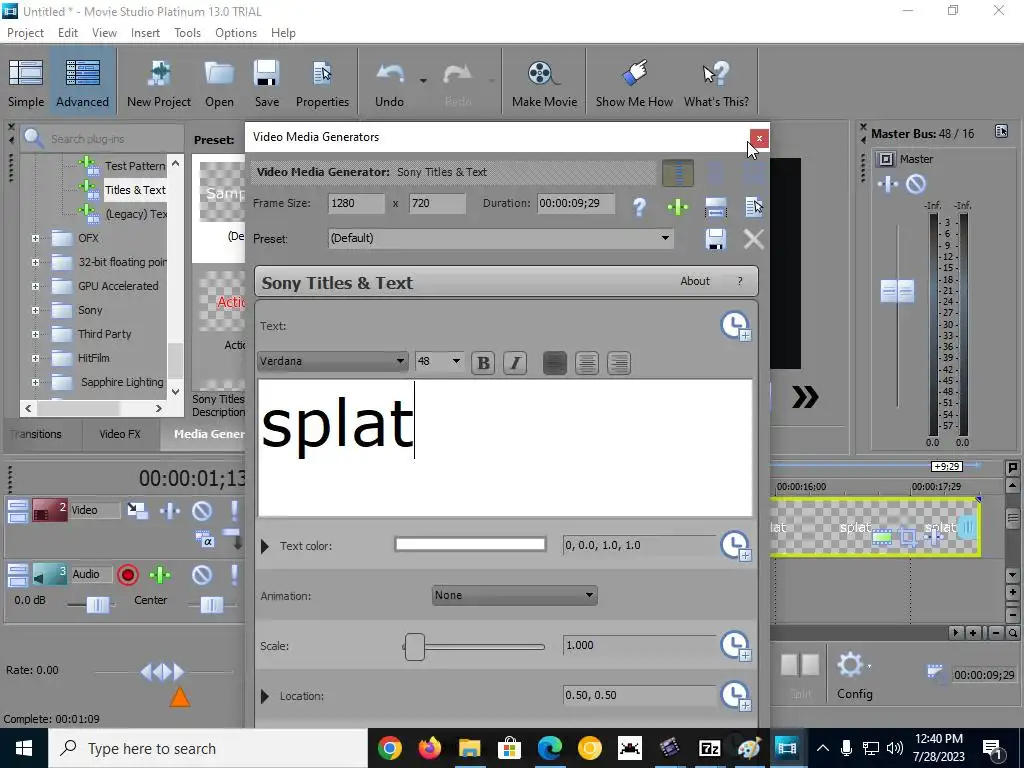Open the Help menu
Image resolution: width=1024 pixels, height=768 pixels.
283,33
